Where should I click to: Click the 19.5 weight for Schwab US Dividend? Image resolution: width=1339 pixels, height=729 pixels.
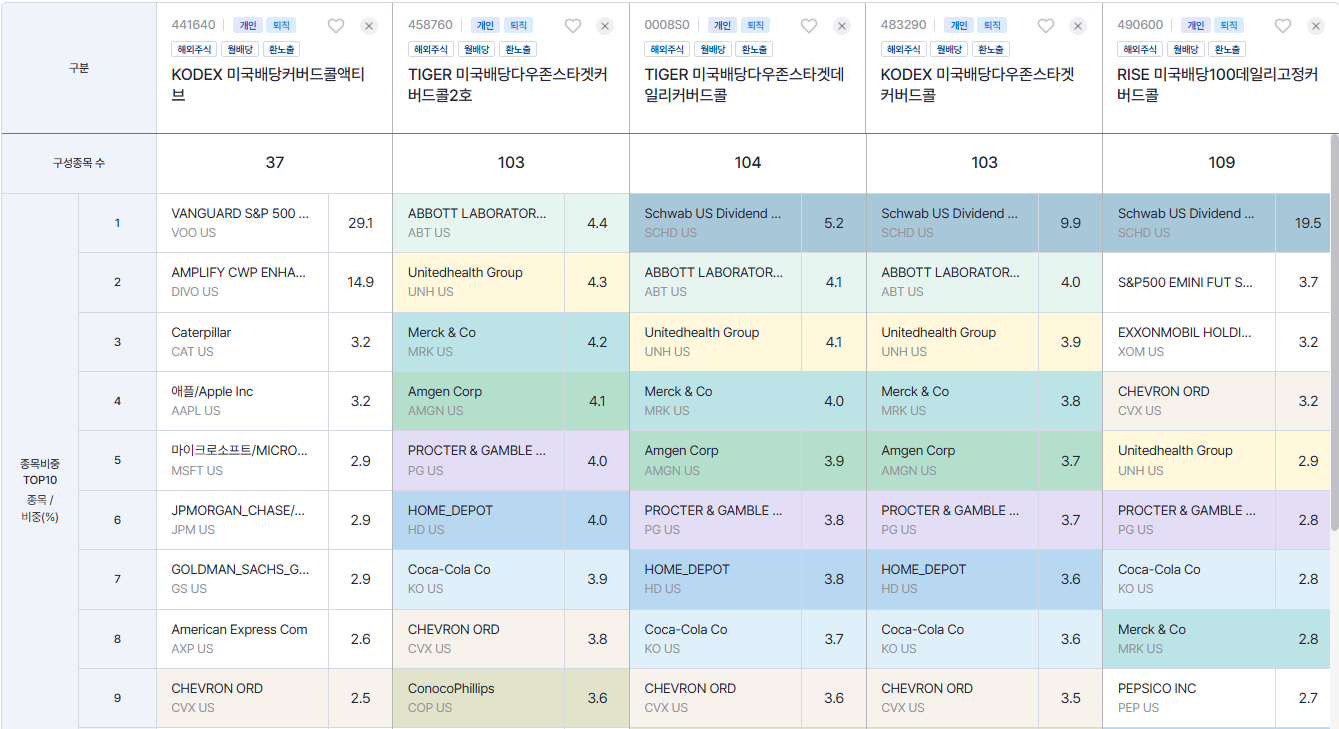(1308, 223)
